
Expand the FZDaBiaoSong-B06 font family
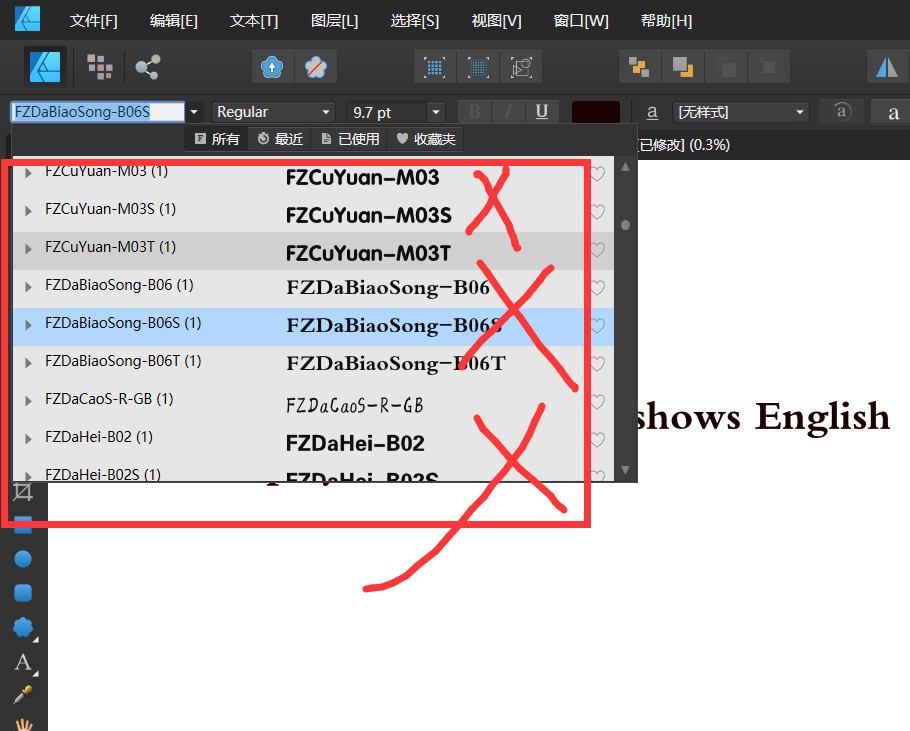[x=28, y=287]
